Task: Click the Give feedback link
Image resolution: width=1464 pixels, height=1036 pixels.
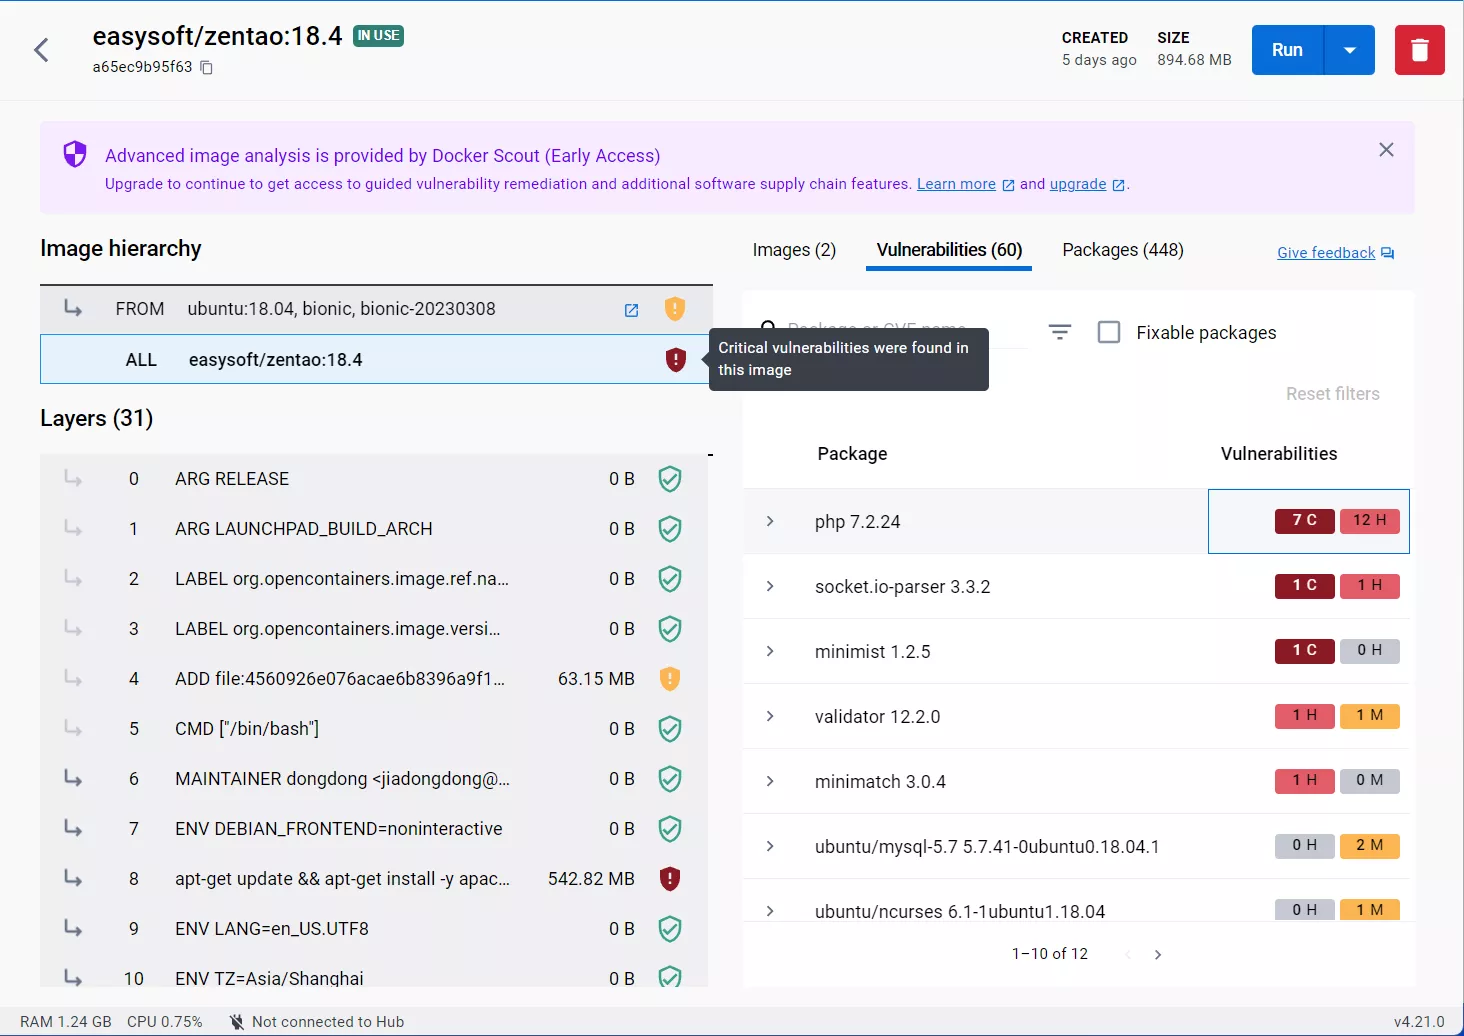Action: [1326, 253]
